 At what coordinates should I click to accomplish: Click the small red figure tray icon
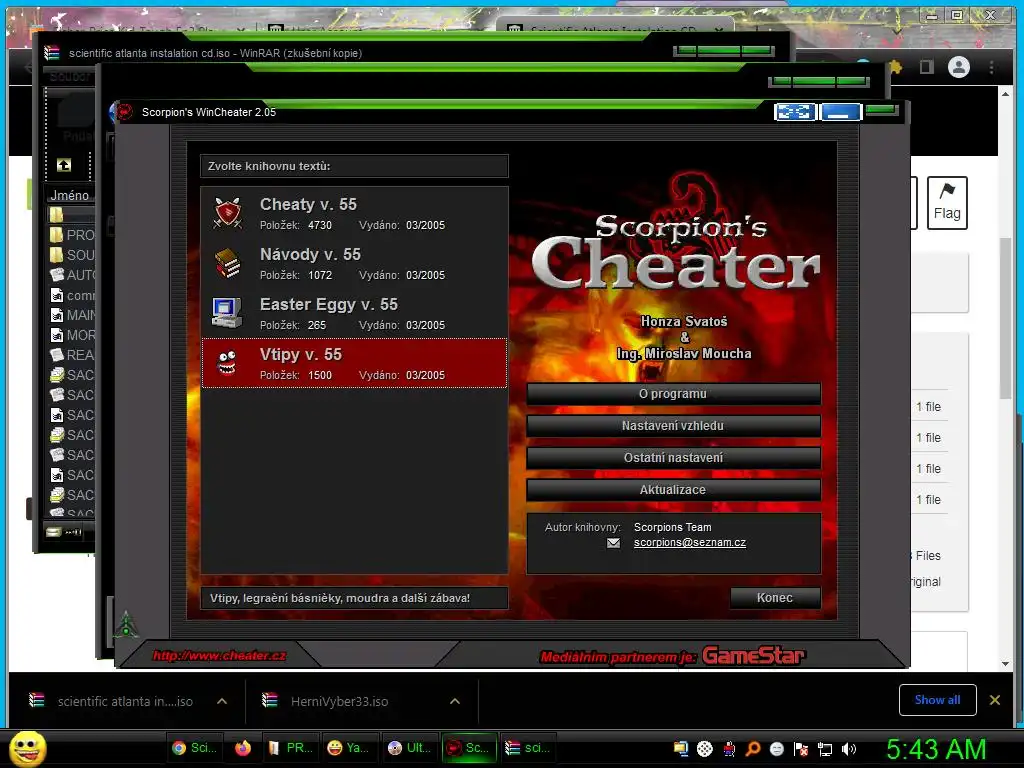click(729, 749)
